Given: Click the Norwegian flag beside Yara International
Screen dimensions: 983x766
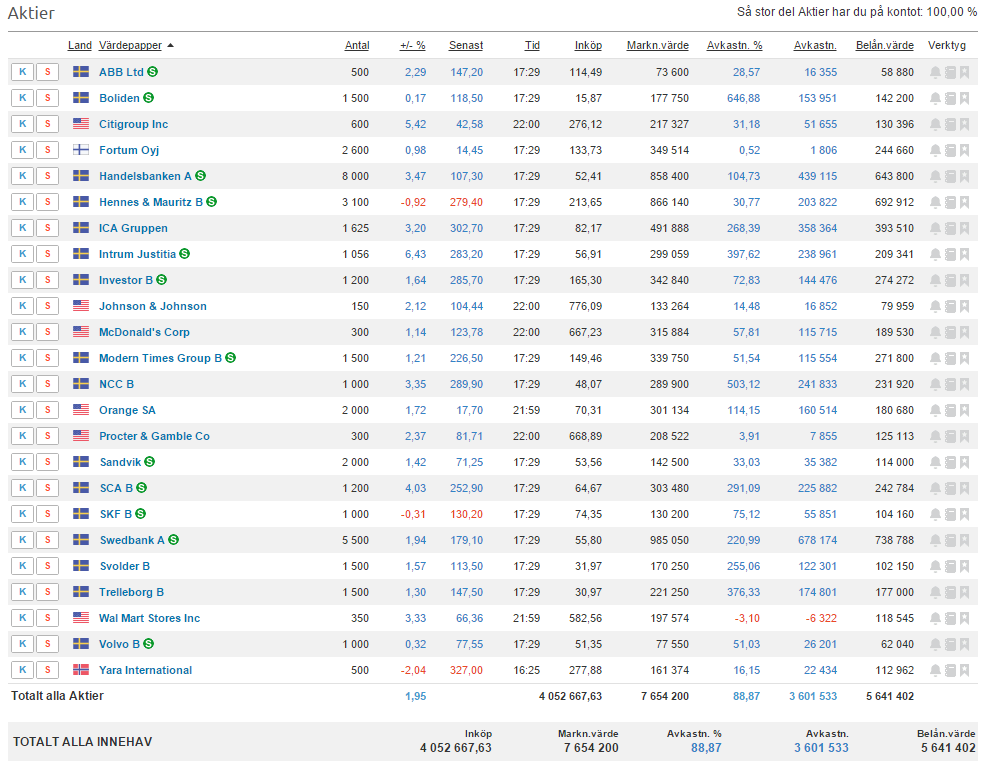Looking at the screenshot, I should coord(81,670).
